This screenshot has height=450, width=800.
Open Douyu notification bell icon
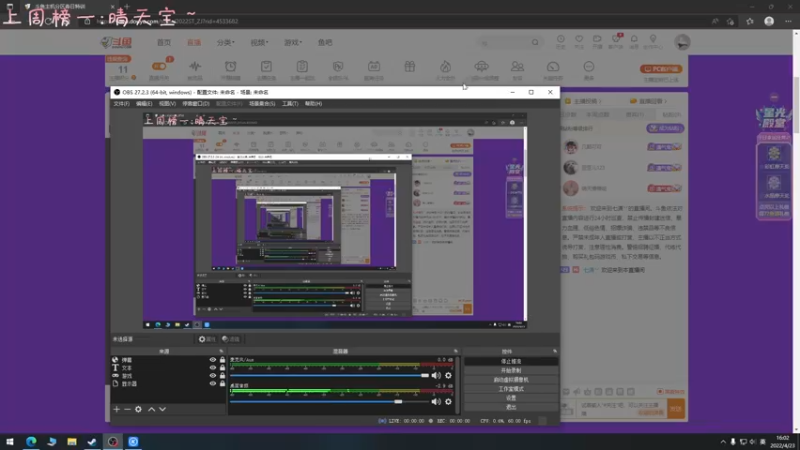[x=634, y=39]
